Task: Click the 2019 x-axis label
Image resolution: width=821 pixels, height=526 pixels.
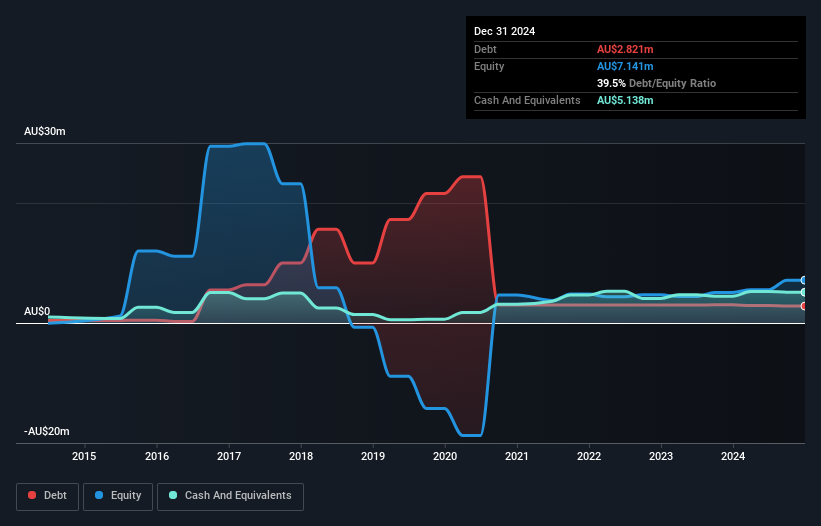Action: (373, 456)
